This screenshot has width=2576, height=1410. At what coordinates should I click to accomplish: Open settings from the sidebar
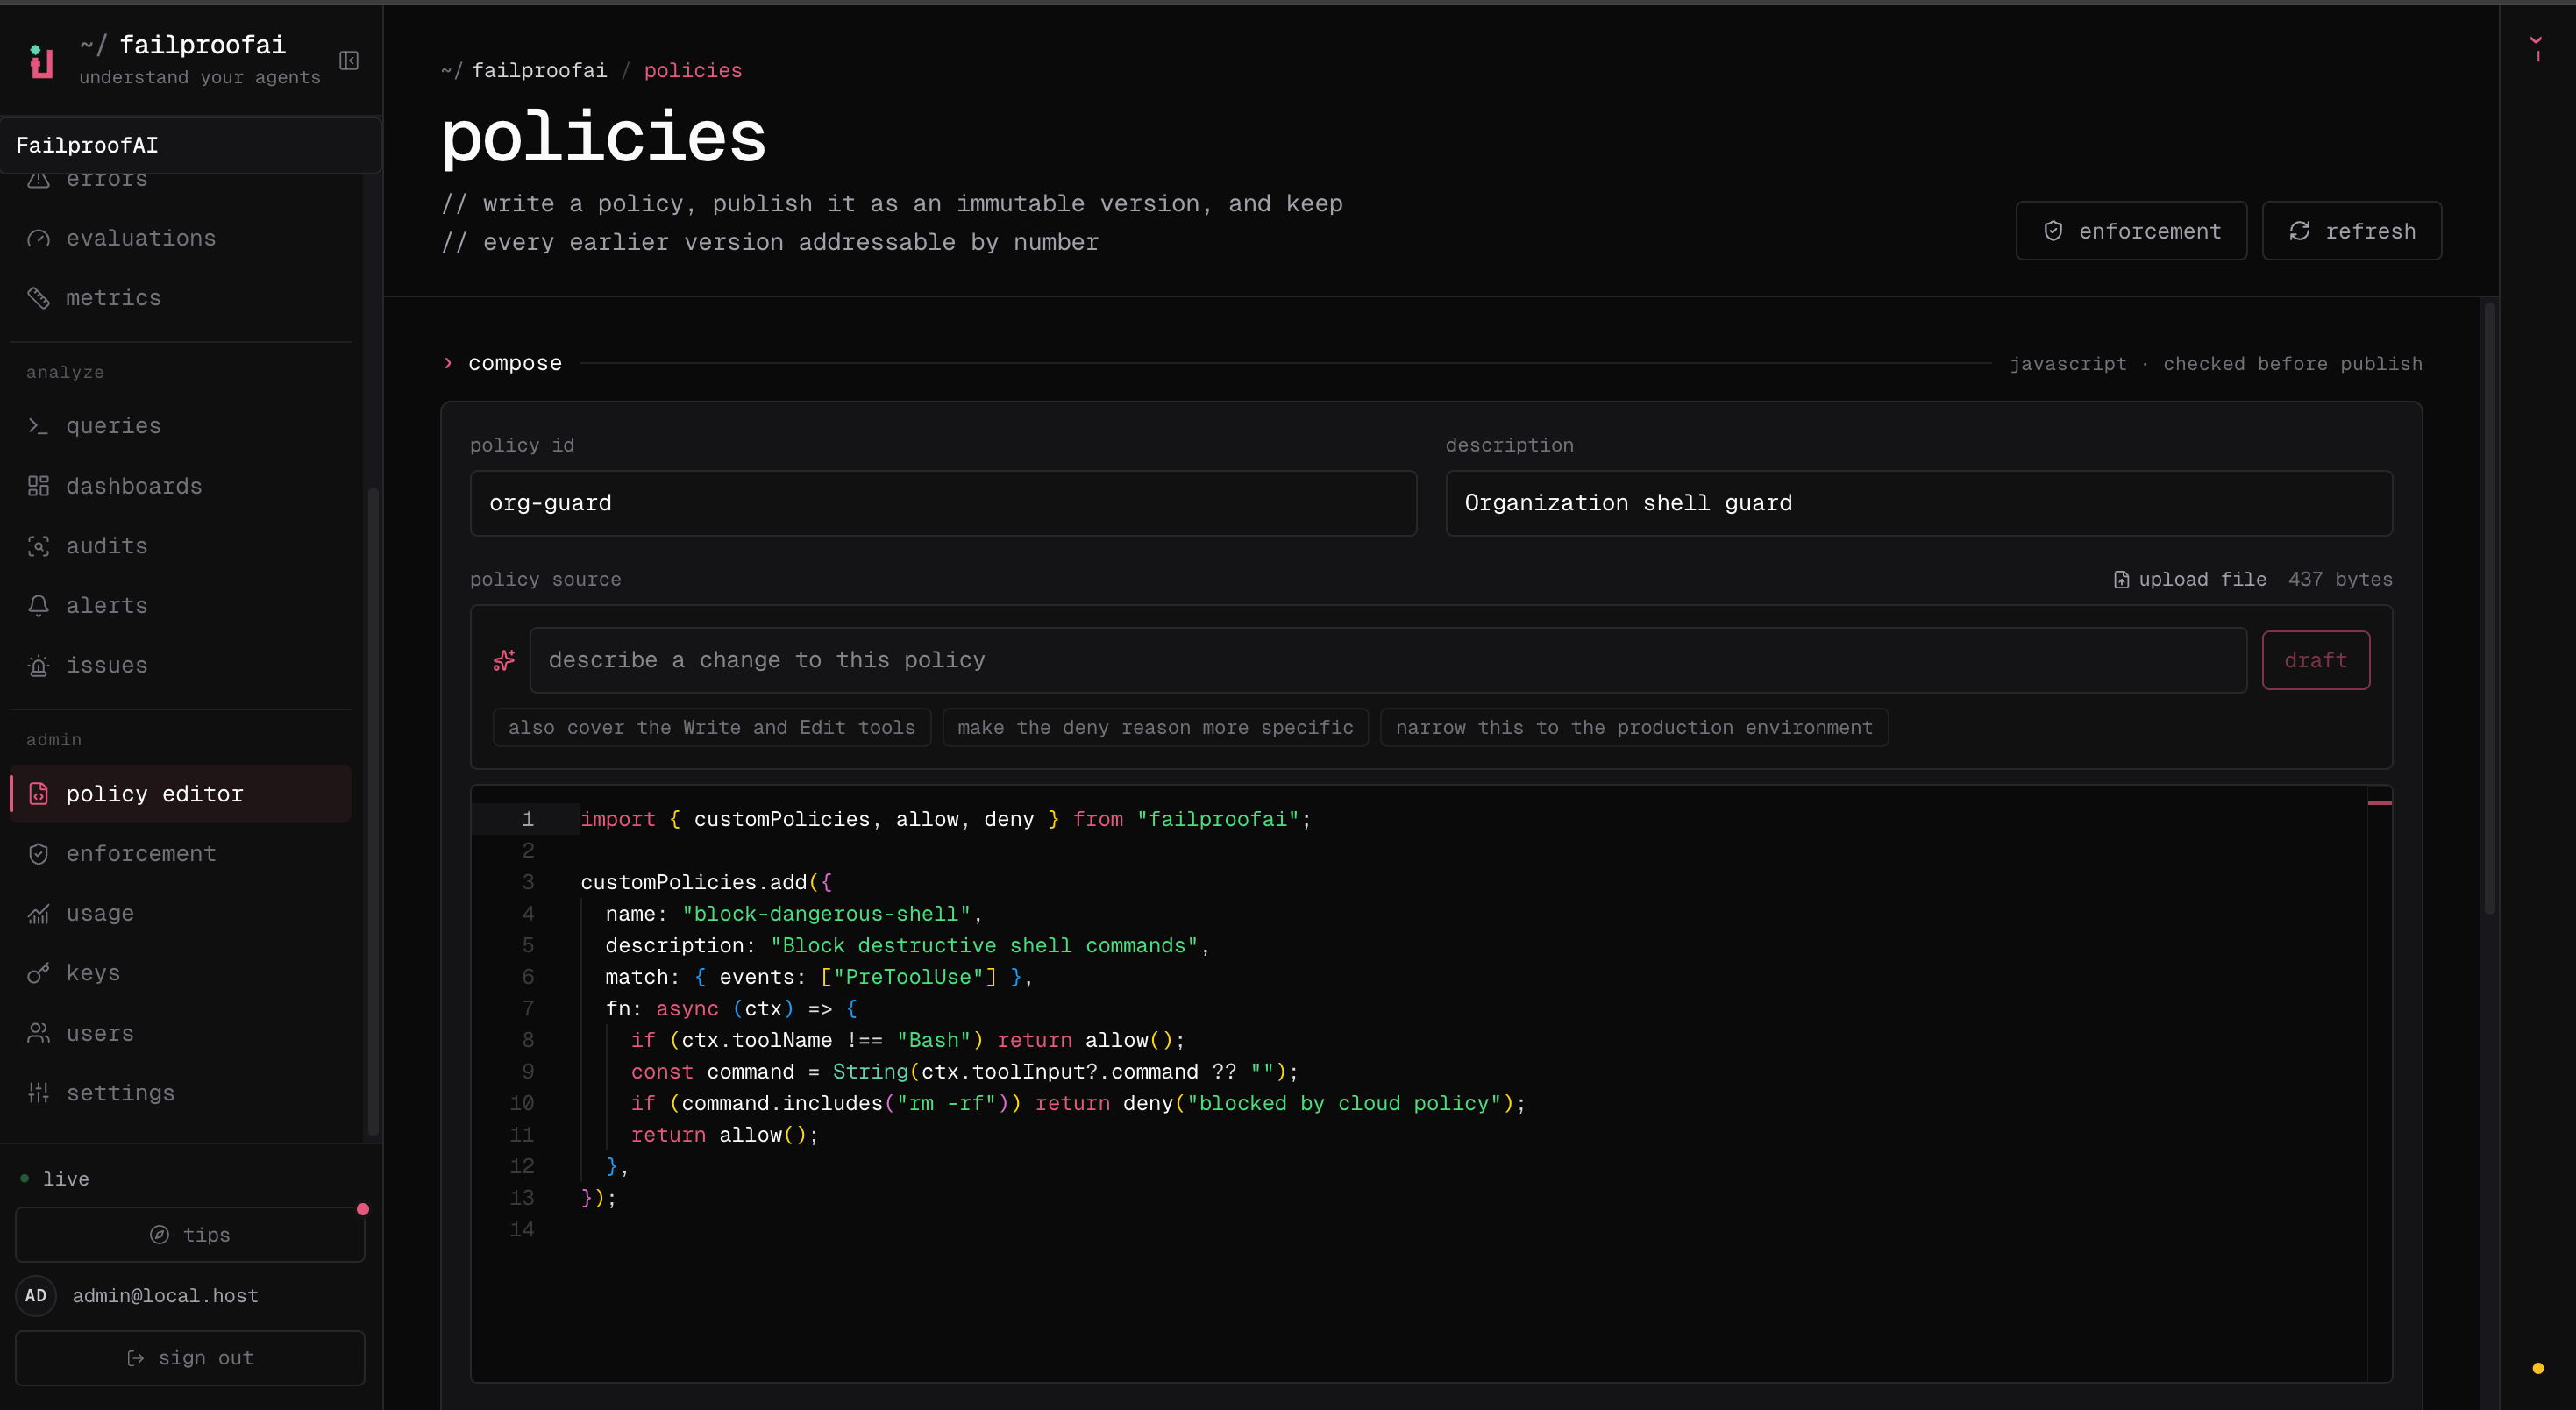[180, 1093]
